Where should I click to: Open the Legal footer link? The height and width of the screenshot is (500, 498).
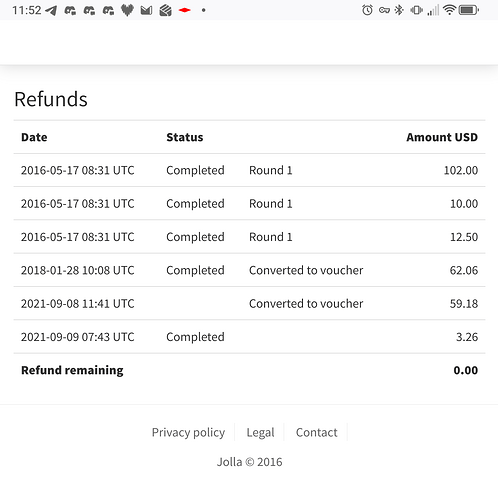(260, 432)
